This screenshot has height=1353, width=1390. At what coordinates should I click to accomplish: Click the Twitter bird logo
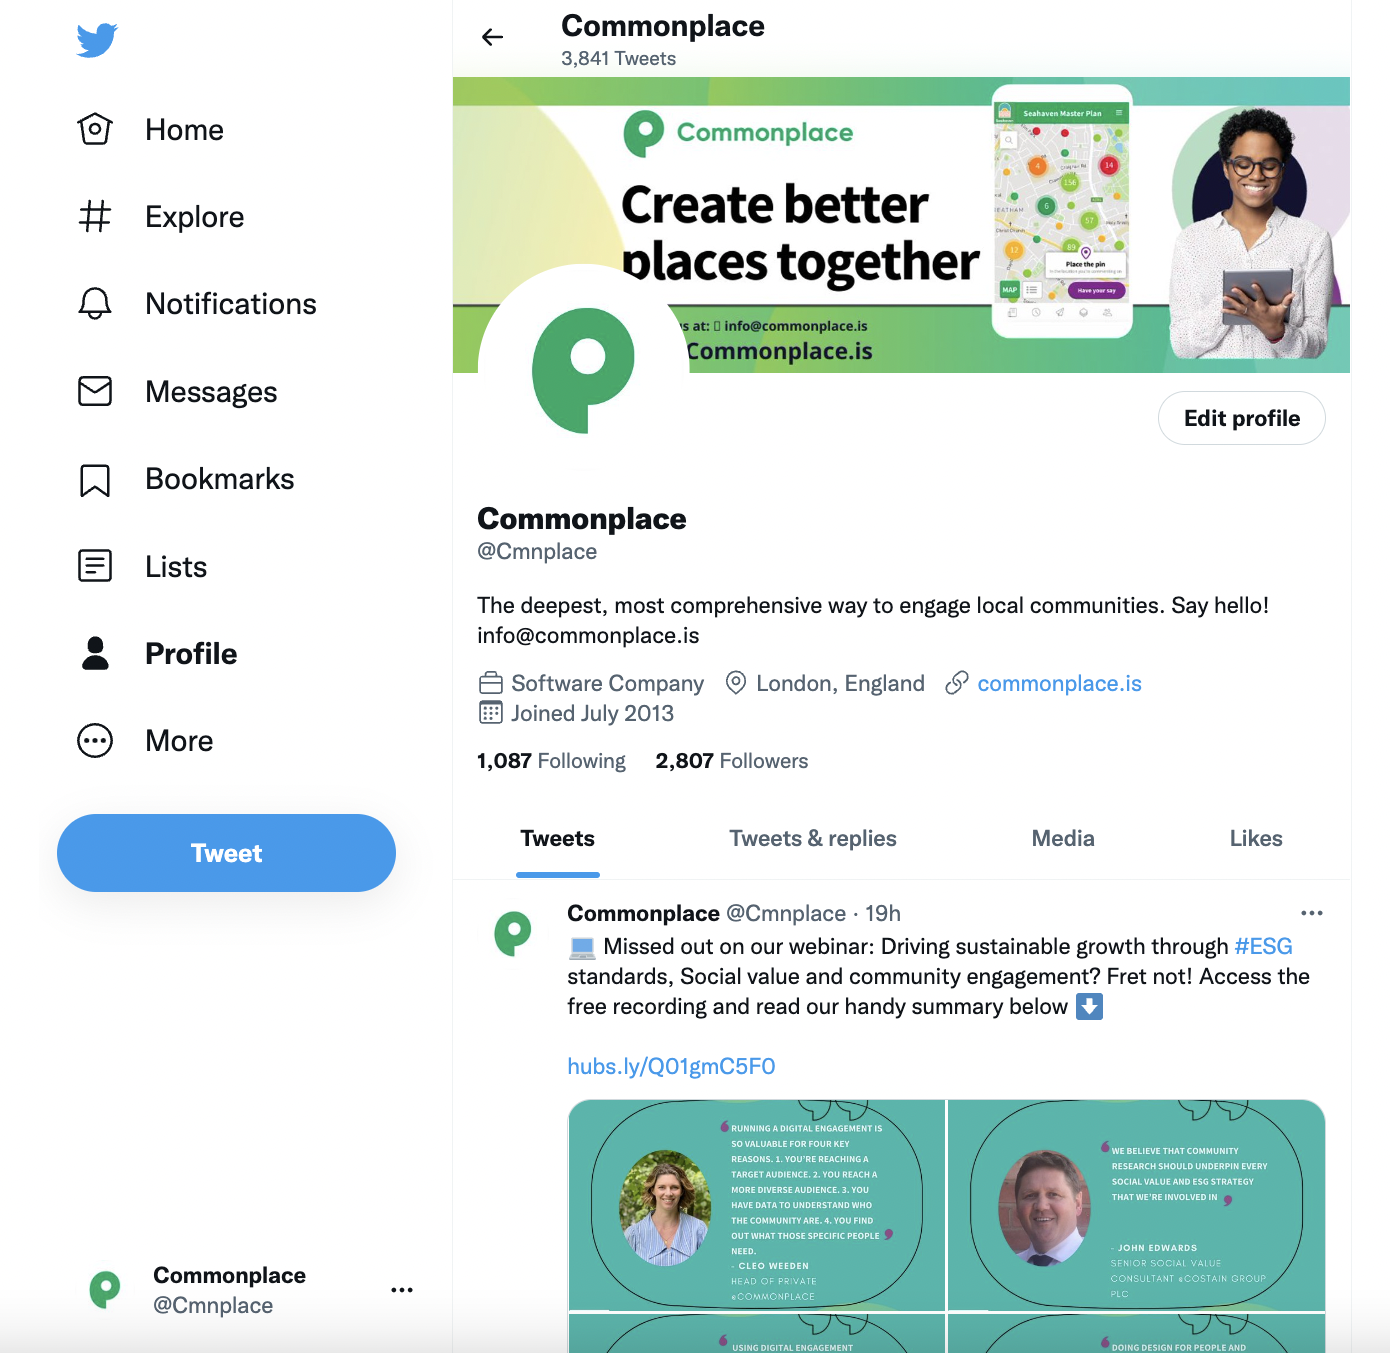pos(97,40)
